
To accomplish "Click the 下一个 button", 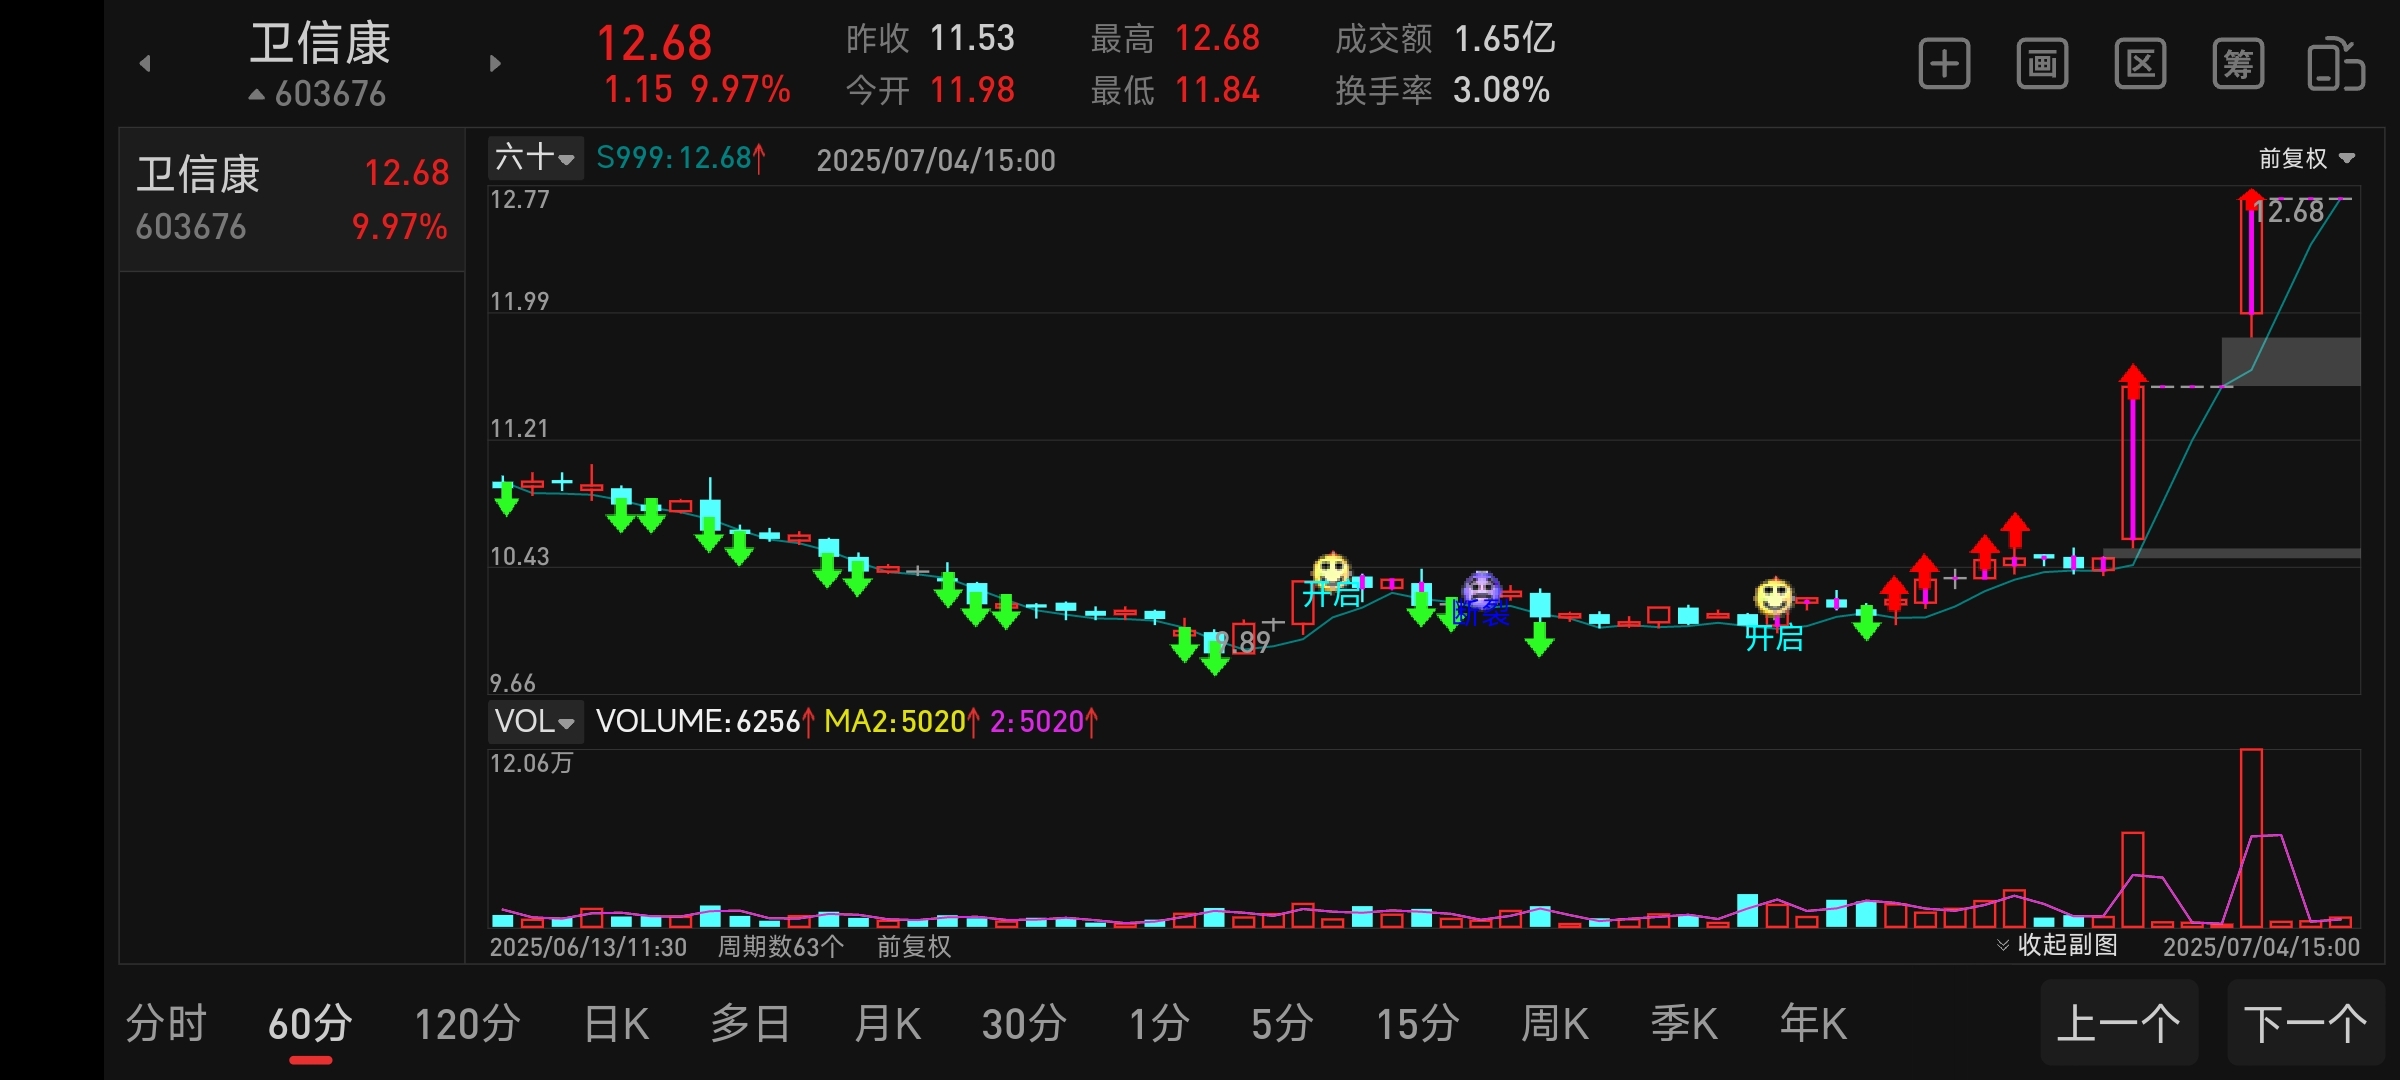I will 2306,1023.
